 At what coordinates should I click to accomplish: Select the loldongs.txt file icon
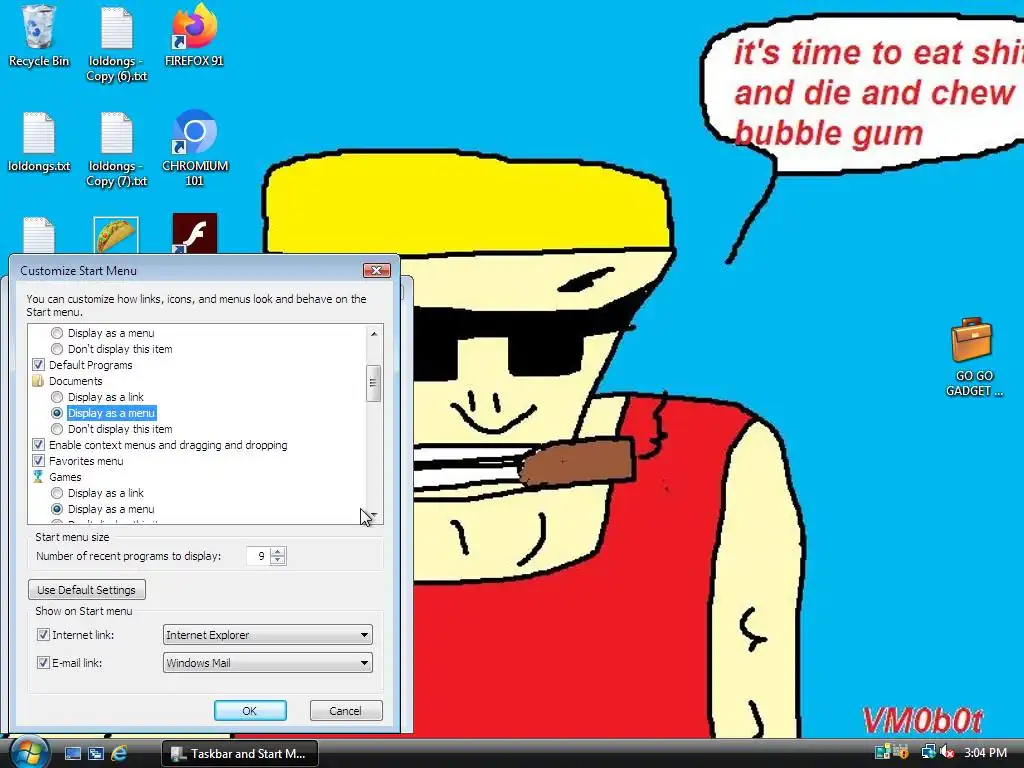click(39, 141)
